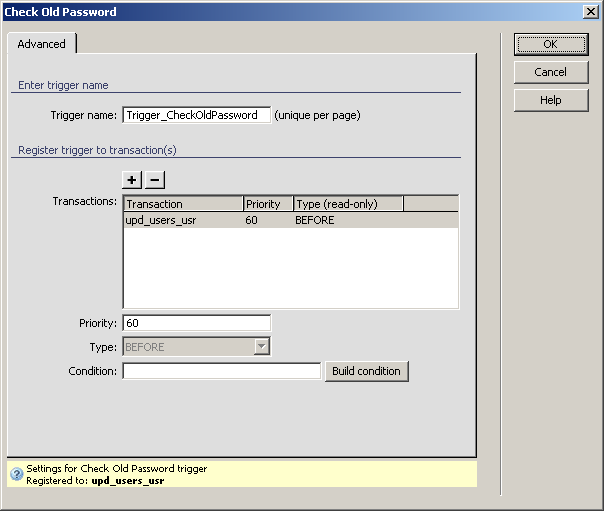Click the BEFORE cell in the transactions list
Screen dimensions: 604x511
pyautogui.click(x=315, y=220)
